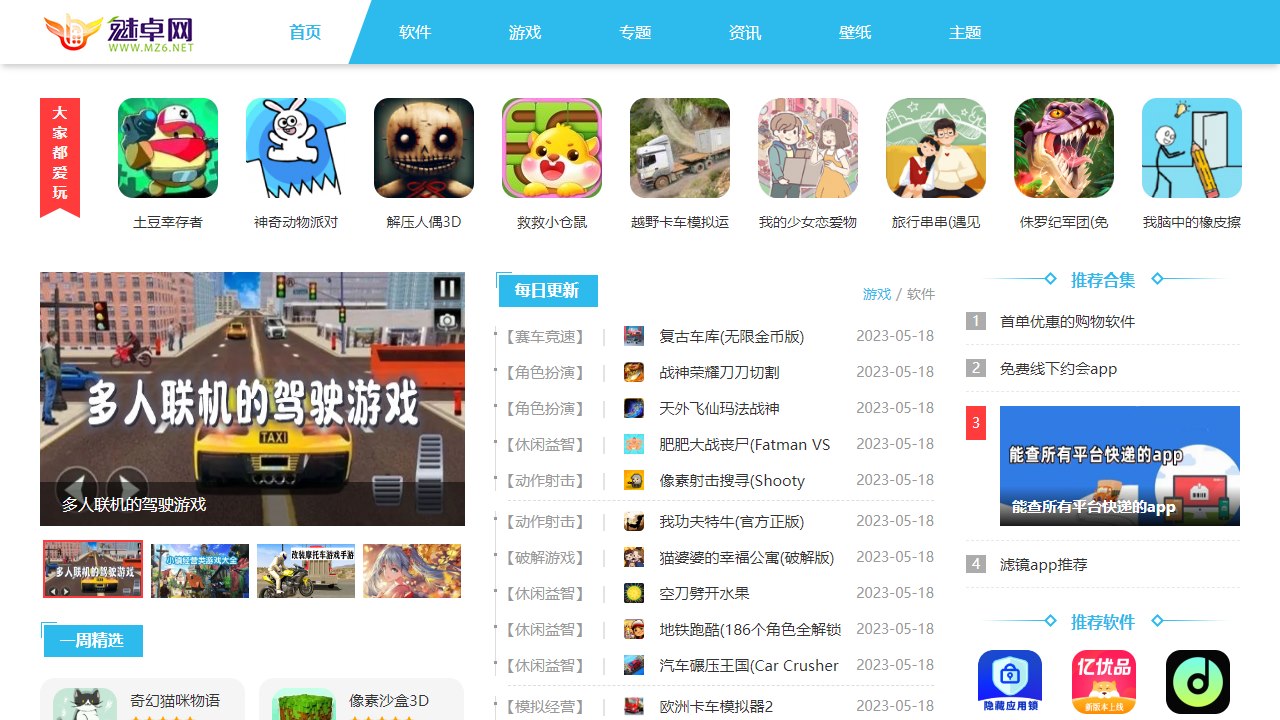
Task: Open the 软件 navigation menu
Action: point(415,32)
